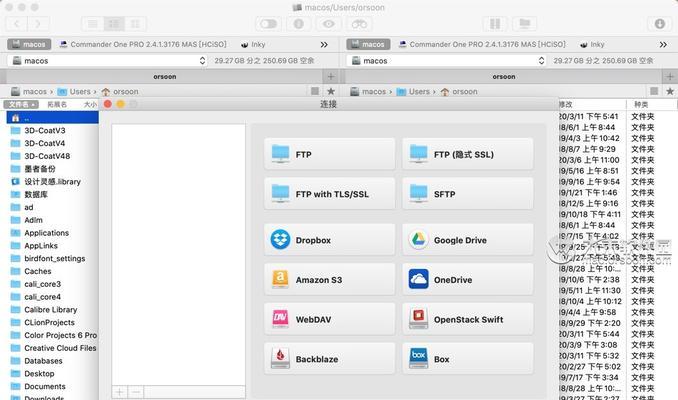
Task: Select right pane macos drive tab
Action: 368,44
